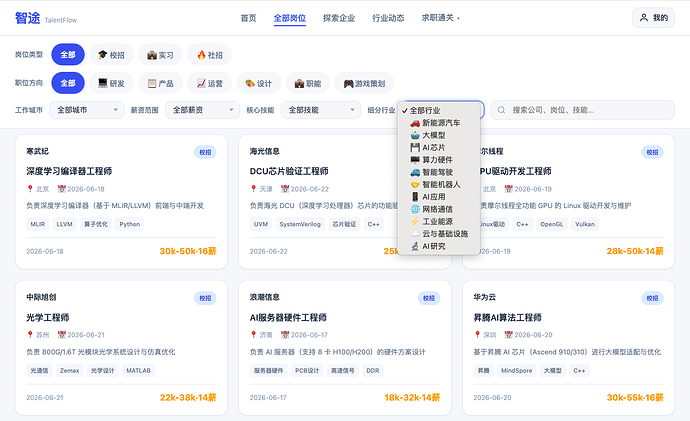Toggle the 产品 direction filter chip
The height and width of the screenshot is (421, 690).
click(160, 83)
